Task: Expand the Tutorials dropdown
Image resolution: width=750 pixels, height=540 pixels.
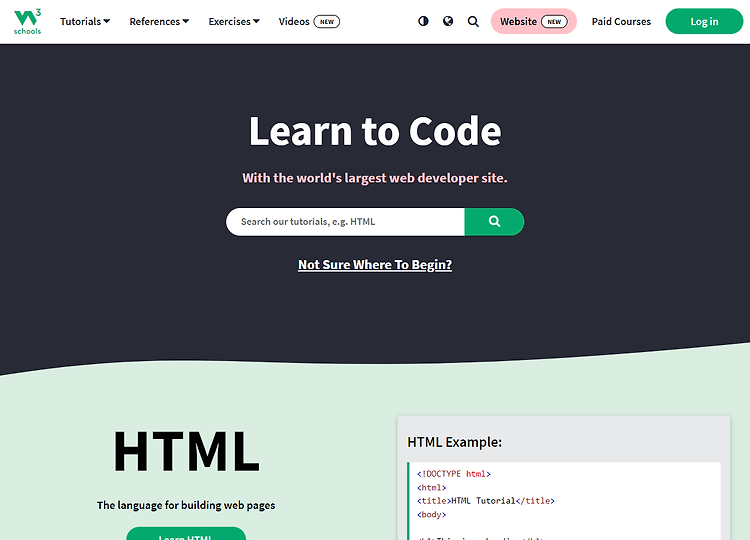Action: (x=85, y=22)
